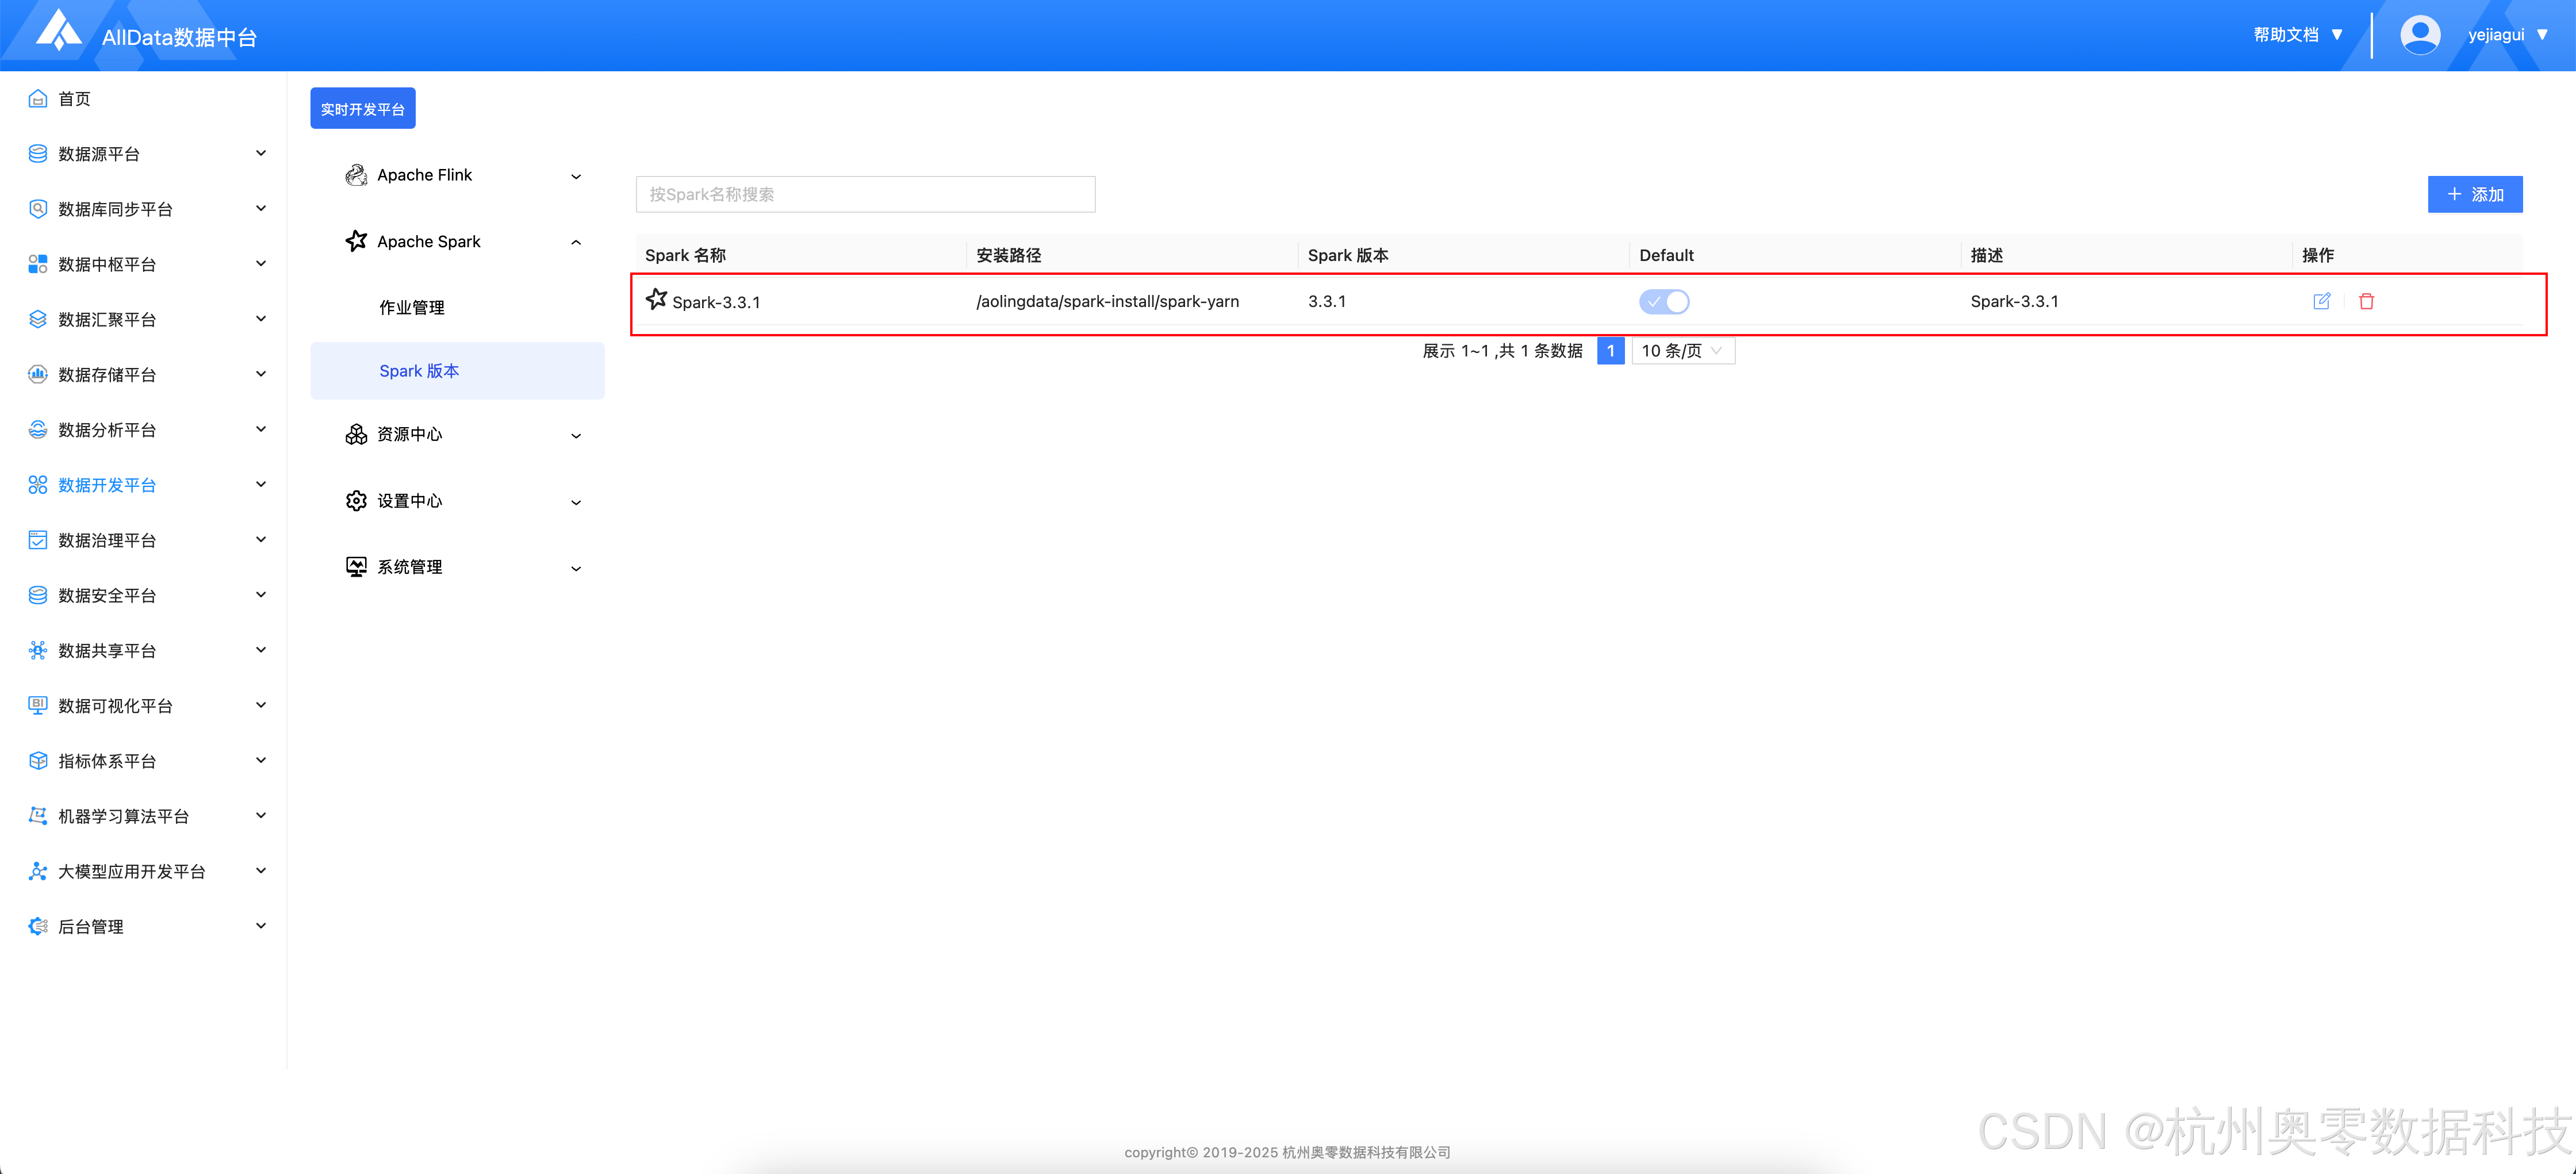2576x1174 pixels.
Task: Click the 设置中心 gear icon
Action: coord(356,500)
